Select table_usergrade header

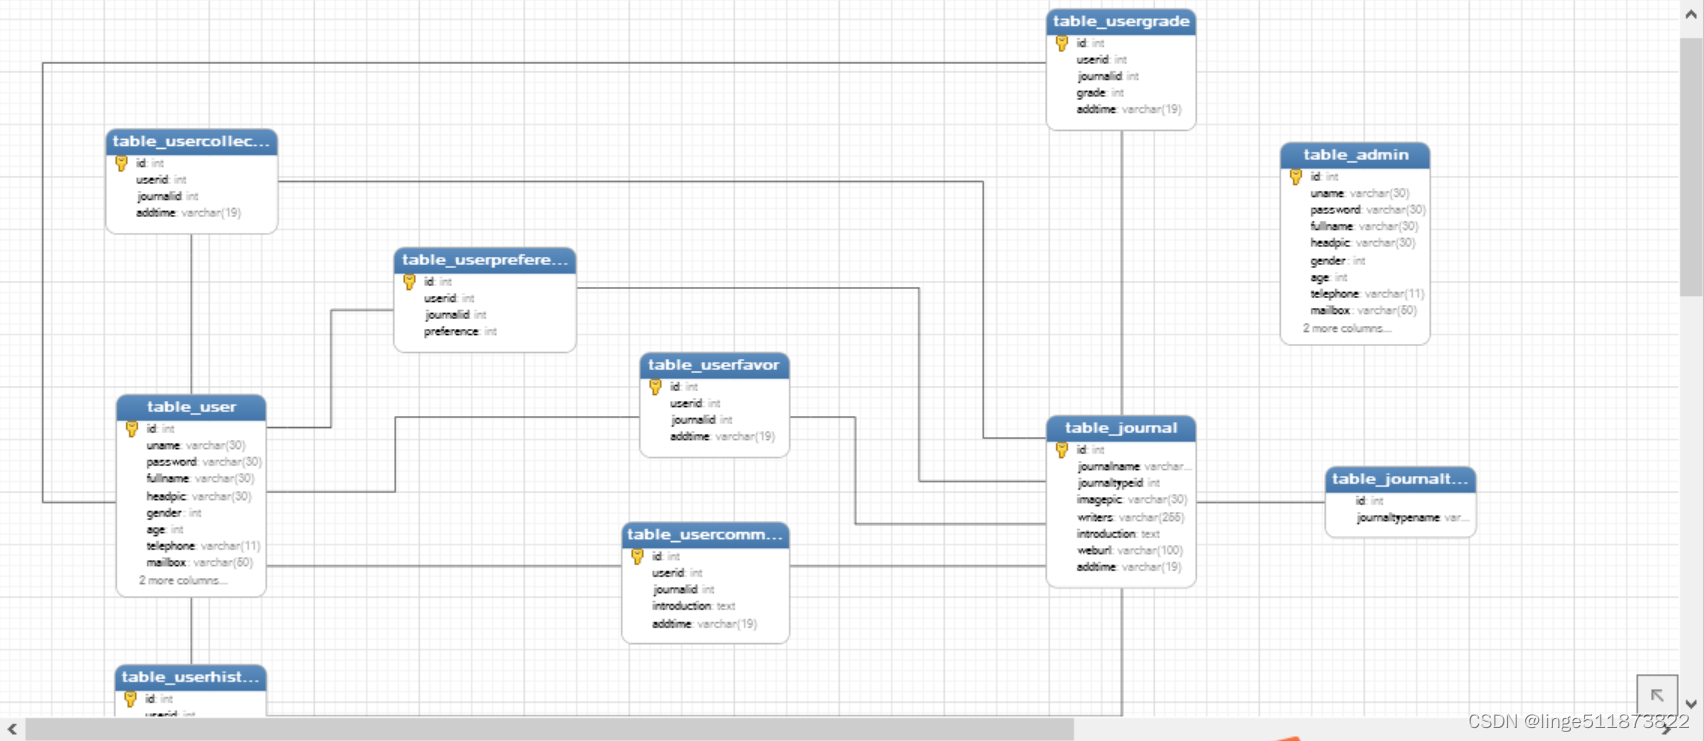point(1121,22)
